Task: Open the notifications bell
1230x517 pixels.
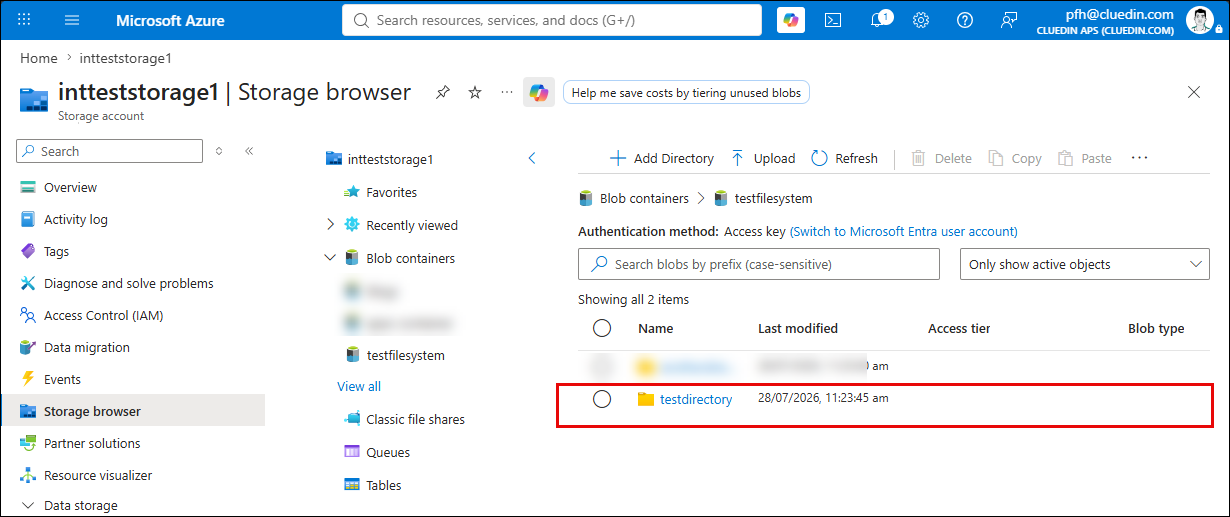Action: click(x=878, y=20)
